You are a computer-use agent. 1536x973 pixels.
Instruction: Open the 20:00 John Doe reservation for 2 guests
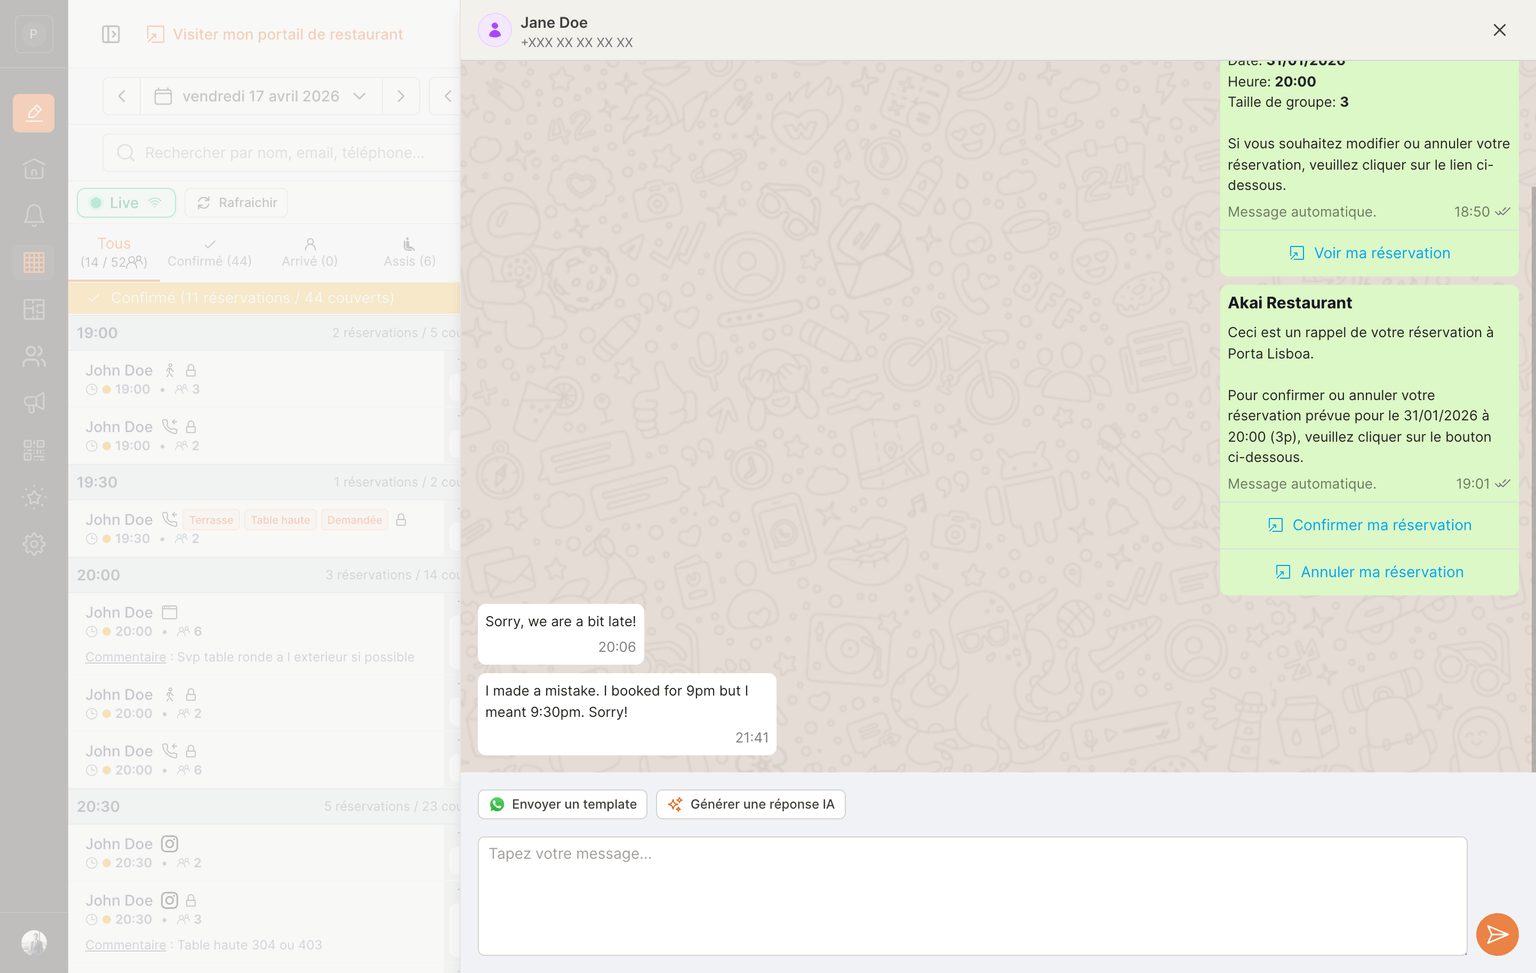click(257, 703)
